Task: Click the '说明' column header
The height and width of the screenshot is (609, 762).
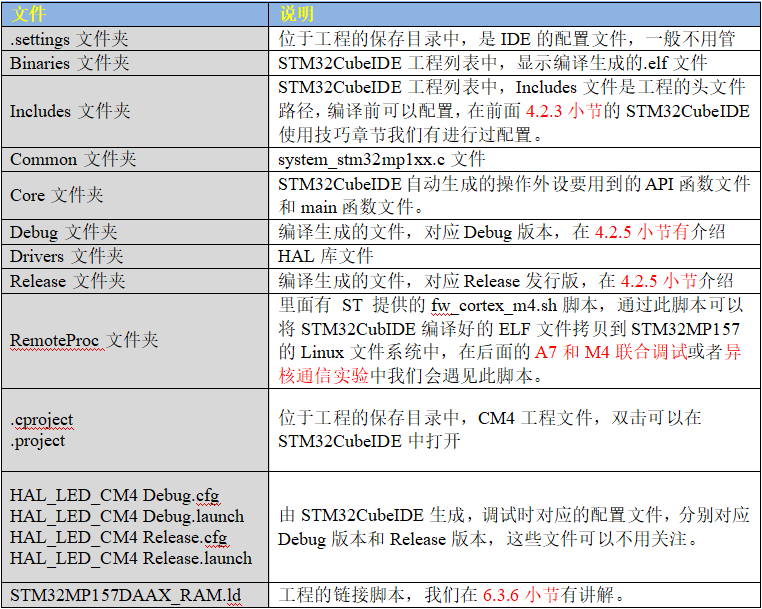Action: [x=515, y=14]
